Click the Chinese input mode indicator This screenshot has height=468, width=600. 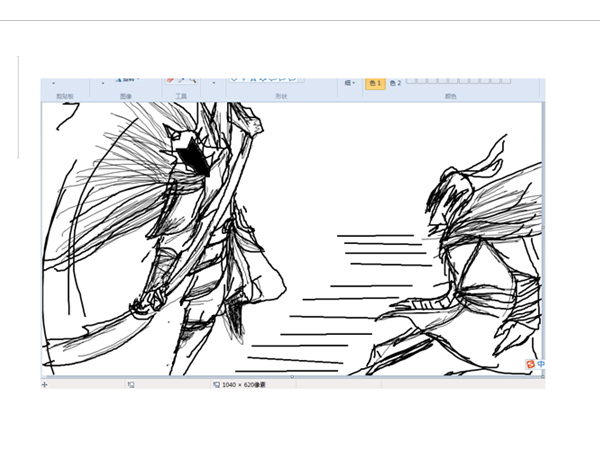[x=541, y=366]
